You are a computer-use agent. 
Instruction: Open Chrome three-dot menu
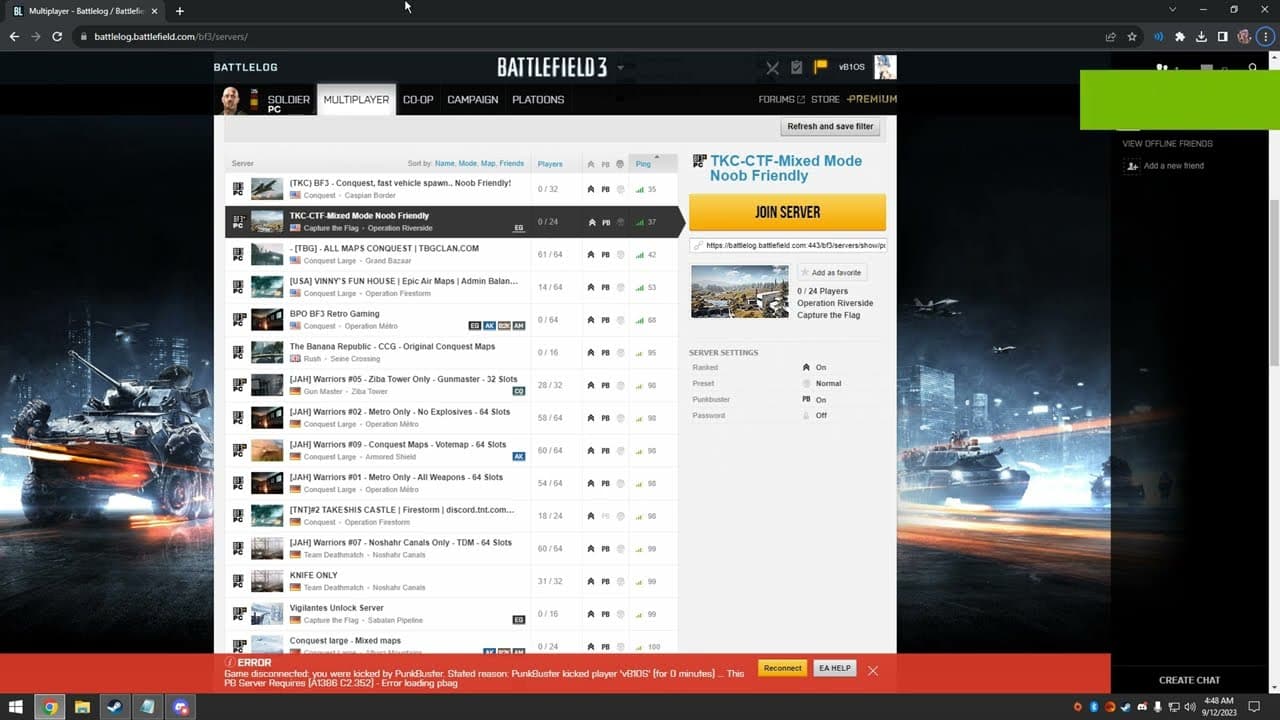click(1266, 37)
